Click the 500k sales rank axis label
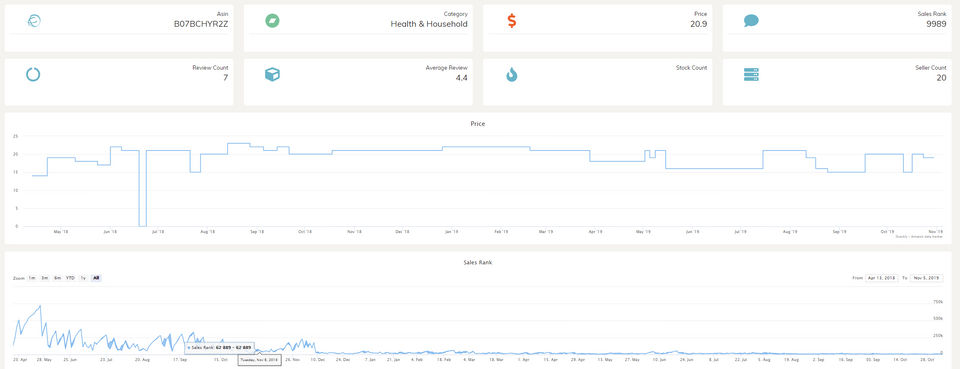The height and width of the screenshot is (369, 960). (937, 319)
